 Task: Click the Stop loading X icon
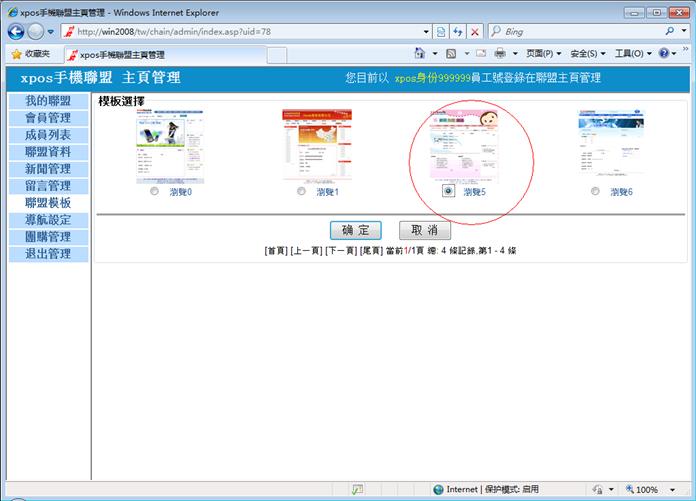475,32
